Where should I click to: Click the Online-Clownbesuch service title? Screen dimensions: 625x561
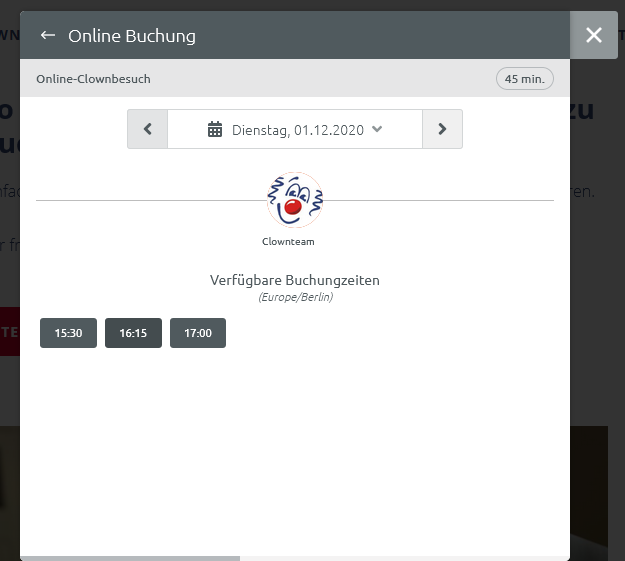pyautogui.click(x=94, y=79)
